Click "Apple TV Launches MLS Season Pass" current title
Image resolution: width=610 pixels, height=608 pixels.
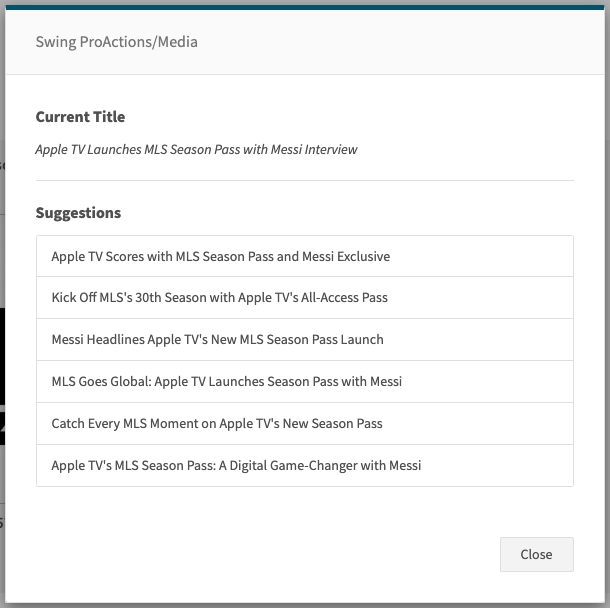196,149
